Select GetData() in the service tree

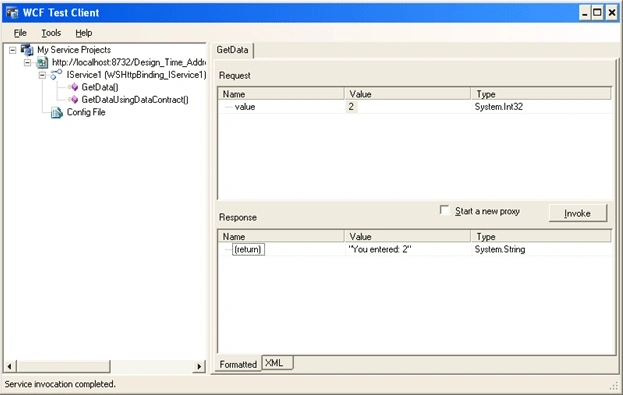(x=100, y=87)
